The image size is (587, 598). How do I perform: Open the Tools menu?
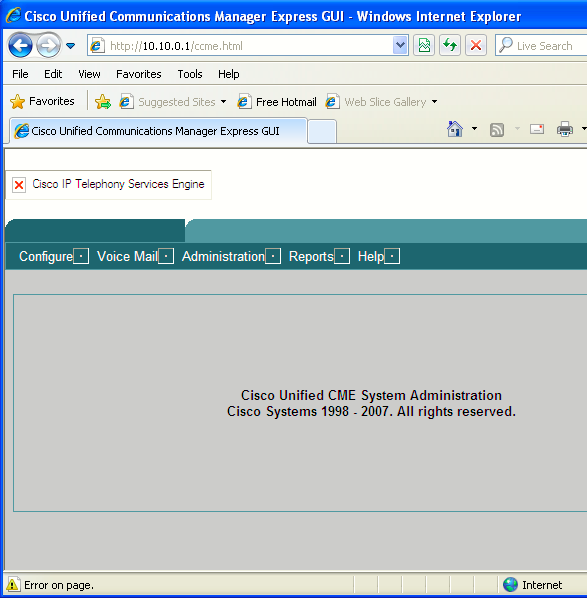coord(190,74)
